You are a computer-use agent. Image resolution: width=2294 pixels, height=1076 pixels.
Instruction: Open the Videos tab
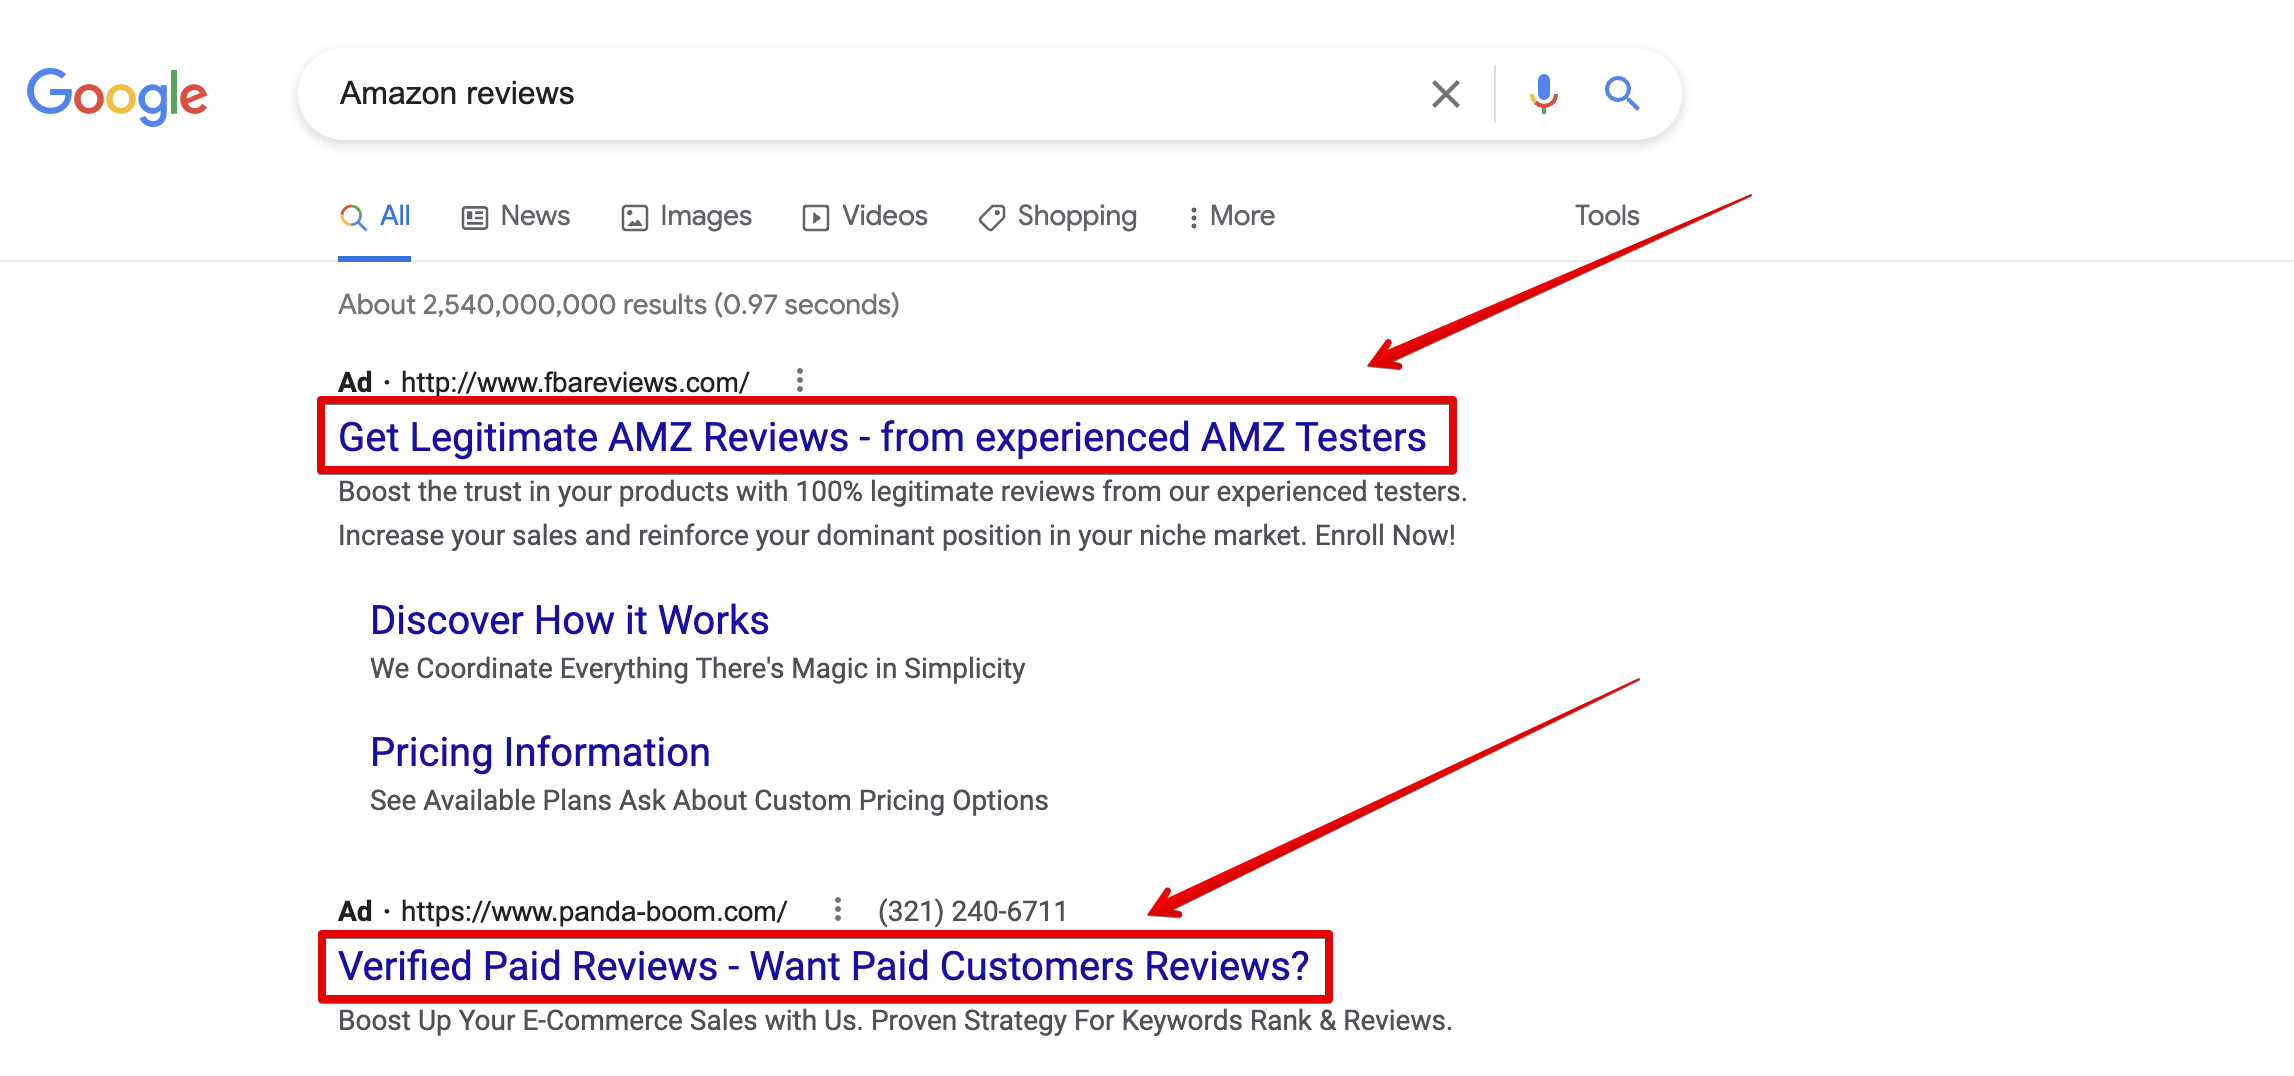865,216
